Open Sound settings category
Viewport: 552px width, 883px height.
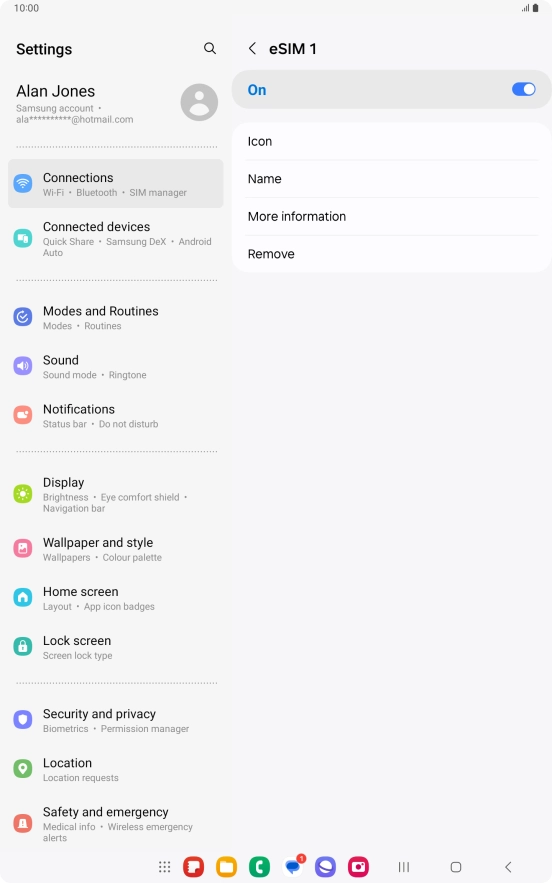click(115, 367)
